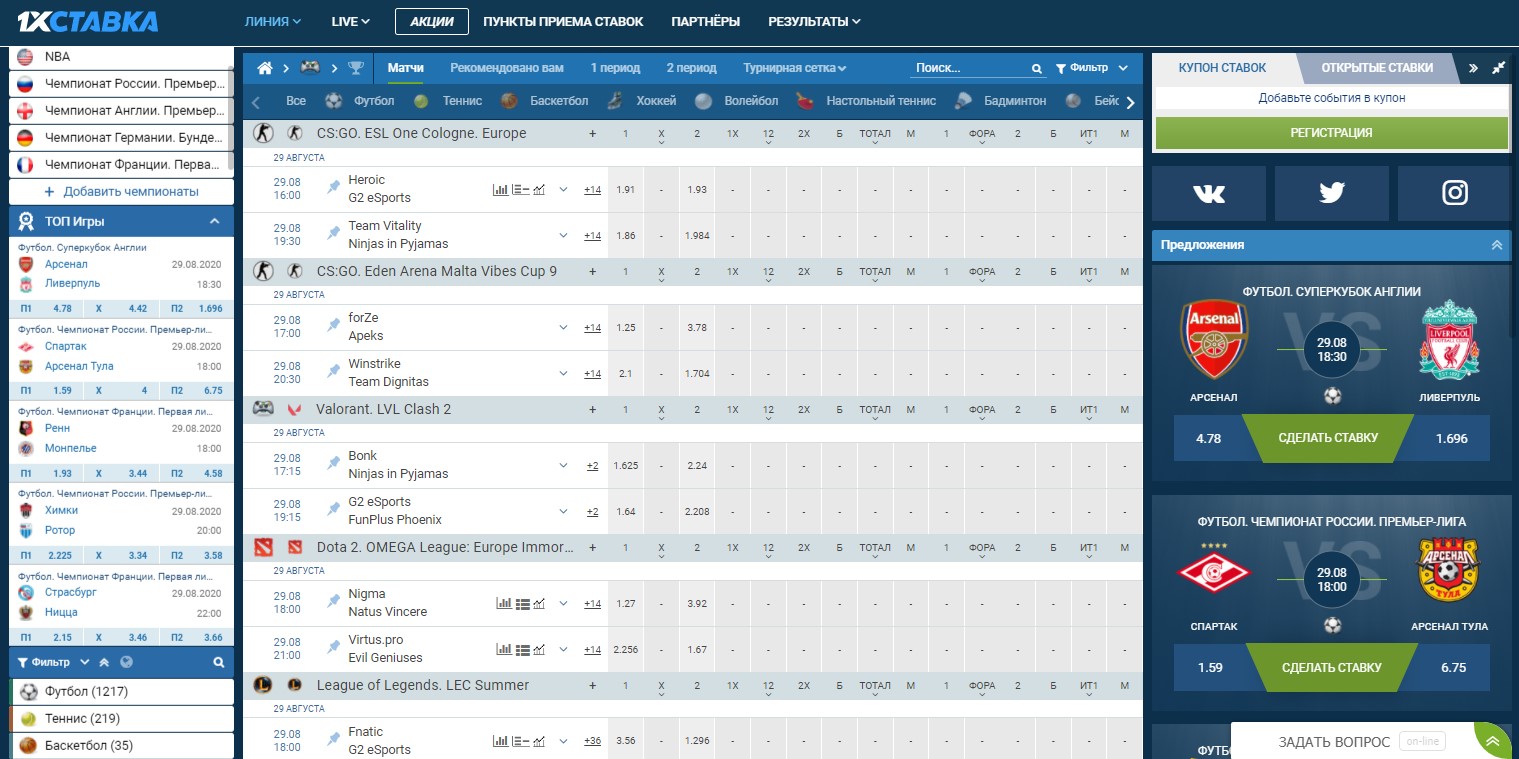Screen dimensions: 1519x759
Task: Open the line graph icon for Heroic match
Action: click(539, 189)
